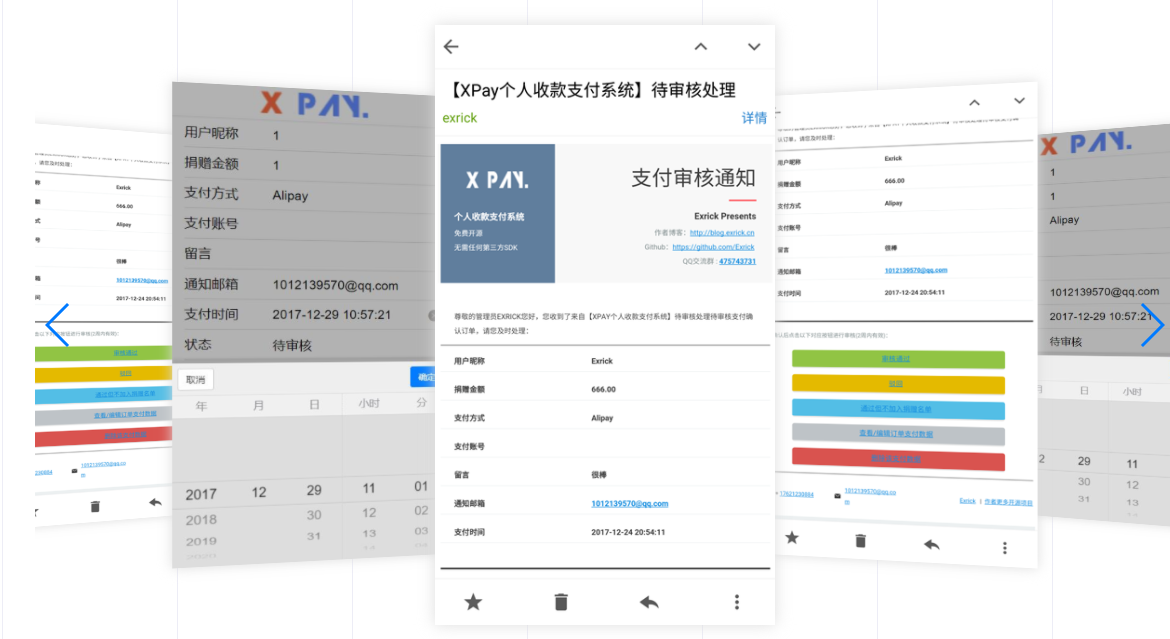Click the QQ group number 475743731

[737, 261]
